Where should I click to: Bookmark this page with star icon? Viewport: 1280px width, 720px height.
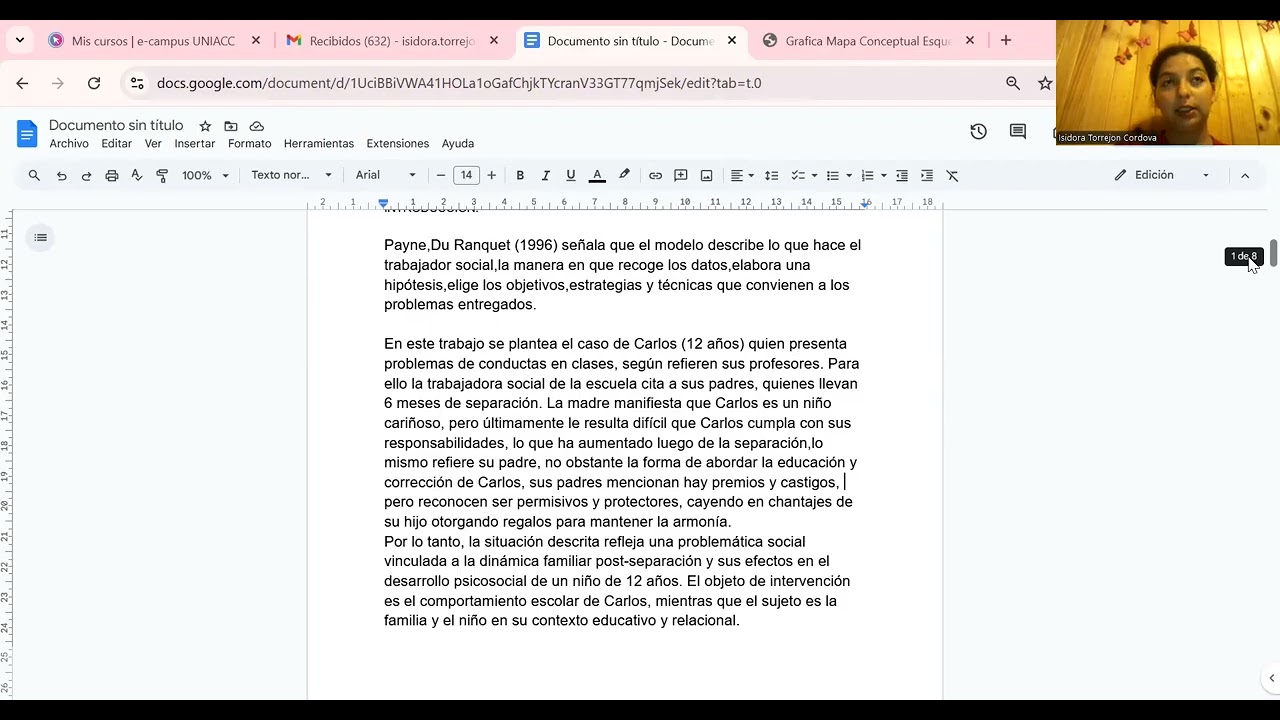[1045, 83]
